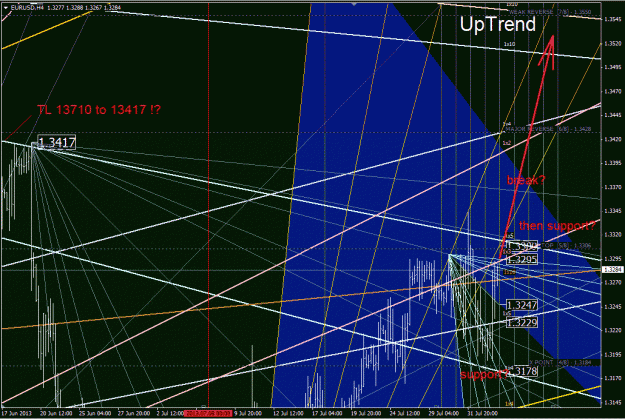Viewport: 625px width, 419px height.
Task: Click '25 Jun 04:00' on the time axis
Action: tap(95, 413)
